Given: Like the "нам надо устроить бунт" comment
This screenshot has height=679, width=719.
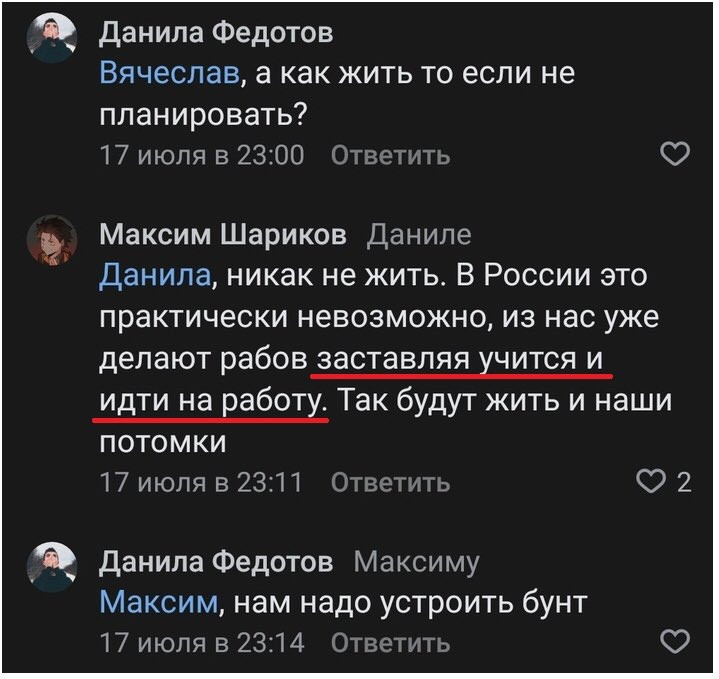Looking at the screenshot, I should click(x=676, y=641).
